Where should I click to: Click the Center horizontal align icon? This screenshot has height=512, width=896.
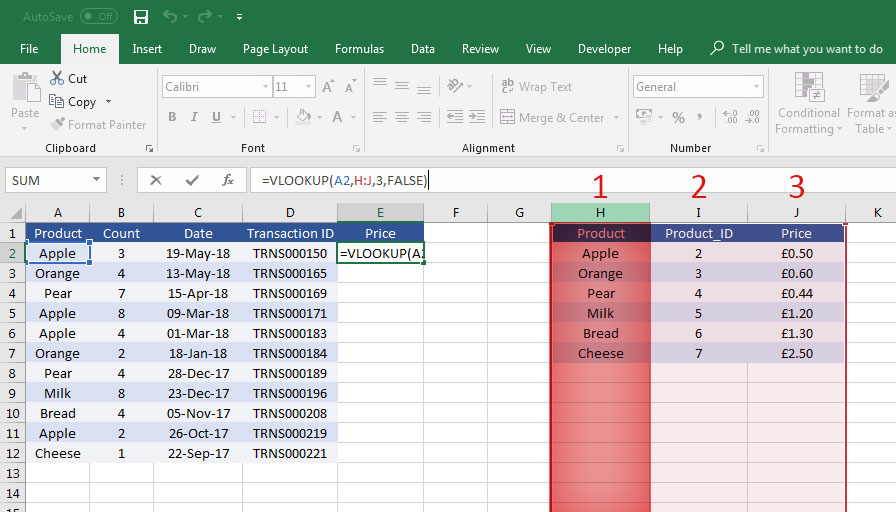[x=402, y=117]
